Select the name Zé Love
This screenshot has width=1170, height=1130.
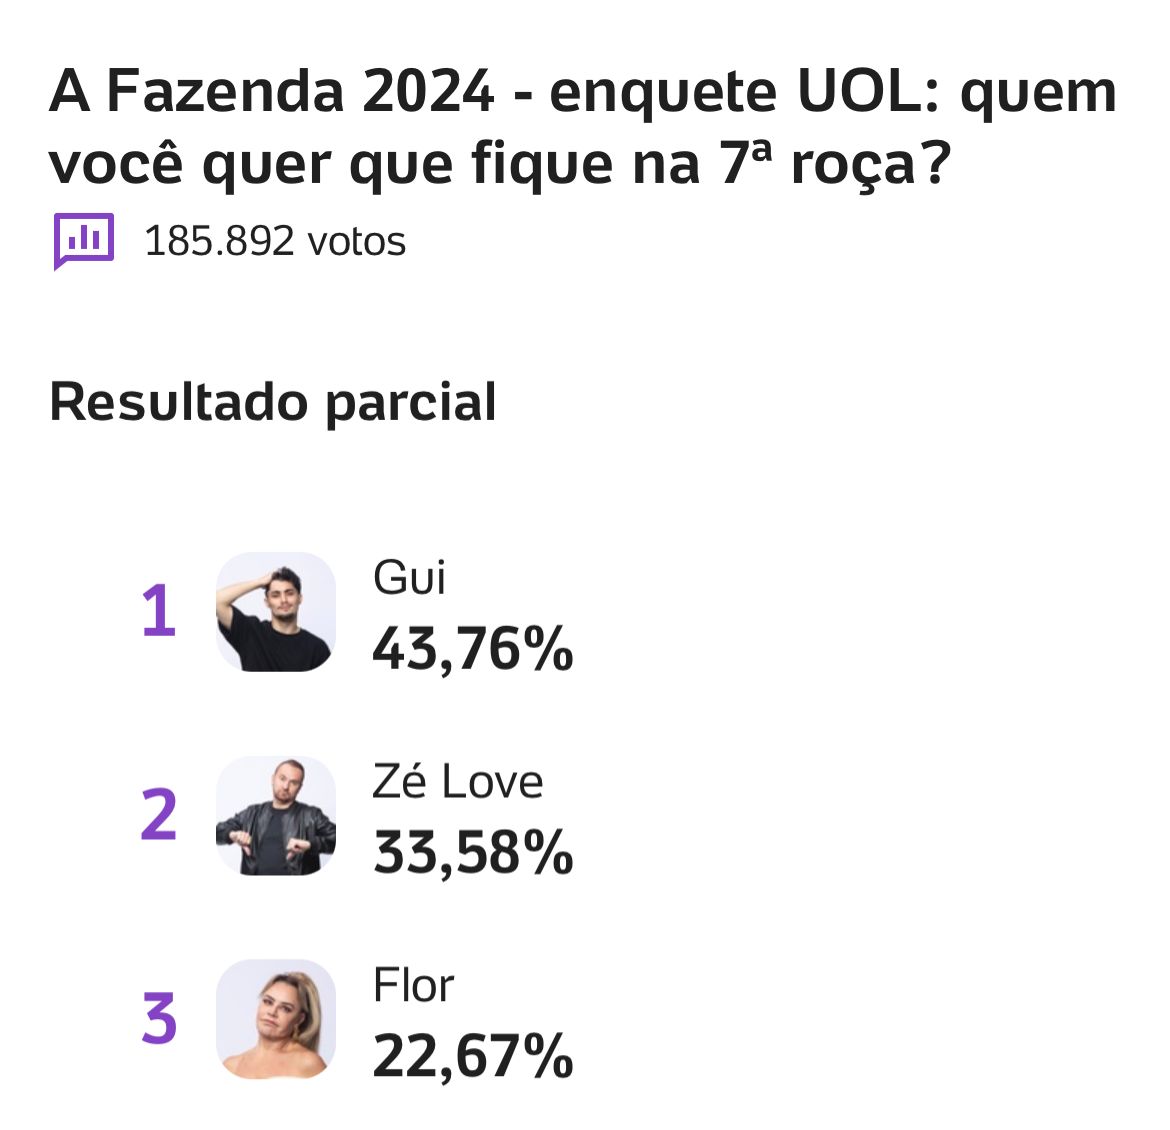tap(457, 781)
